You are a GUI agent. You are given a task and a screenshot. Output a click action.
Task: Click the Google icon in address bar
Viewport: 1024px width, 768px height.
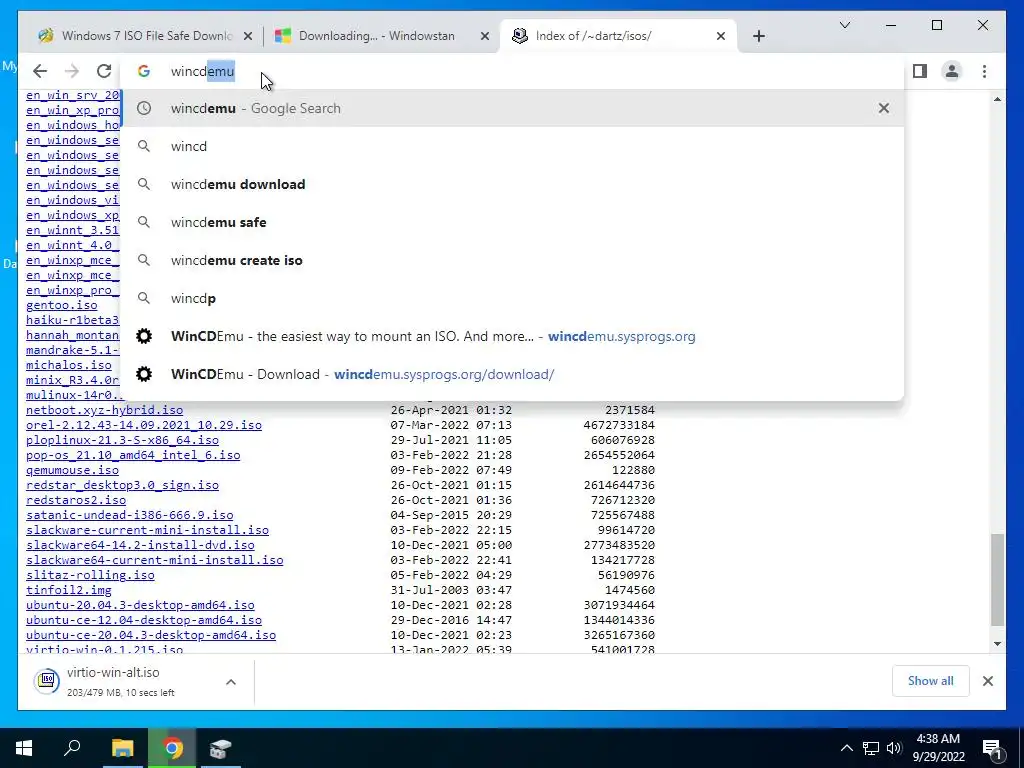pyautogui.click(x=144, y=71)
